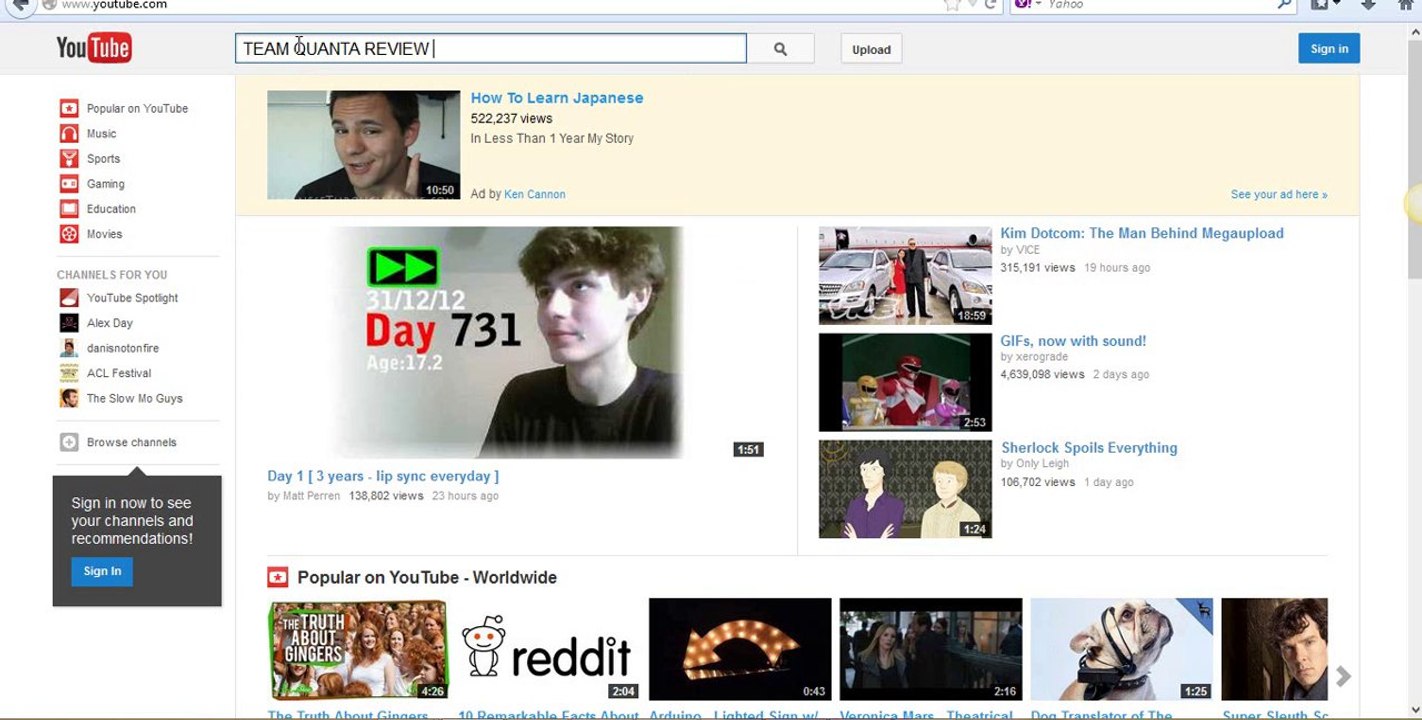Click the browser downloads arrow icon
Viewport: 1422px width, 720px height.
pos(1369,4)
